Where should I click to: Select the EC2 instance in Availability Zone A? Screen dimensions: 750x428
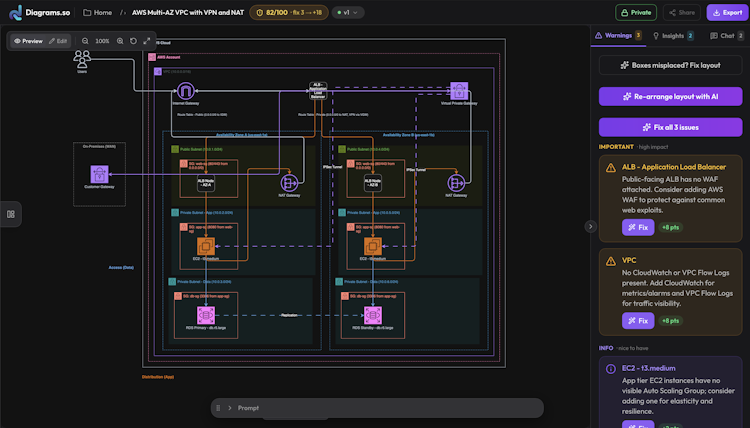[x=206, y=246]
